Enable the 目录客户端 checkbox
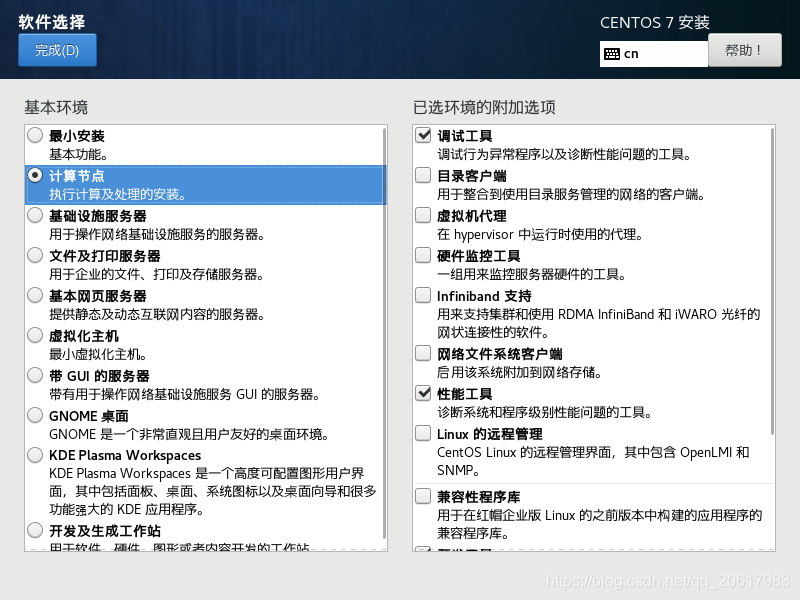This screenshot has width=800, height=600. [423, 175]
